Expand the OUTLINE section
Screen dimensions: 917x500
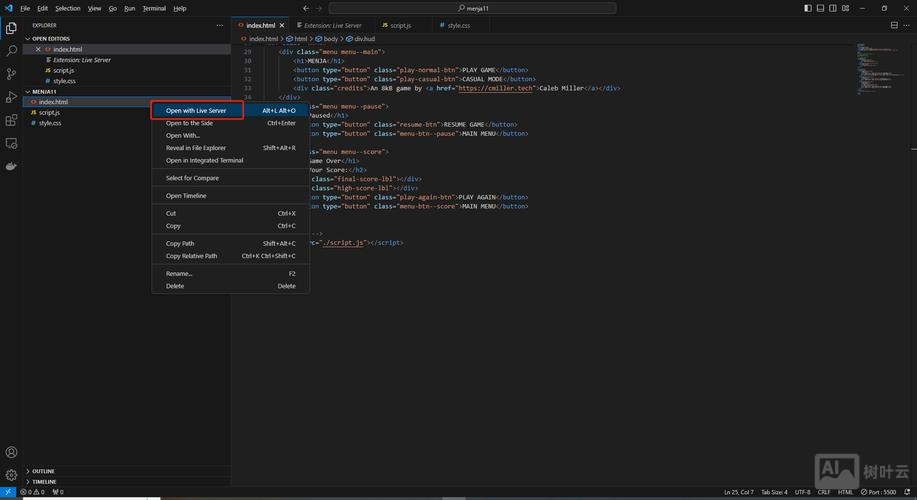point(43,471)
